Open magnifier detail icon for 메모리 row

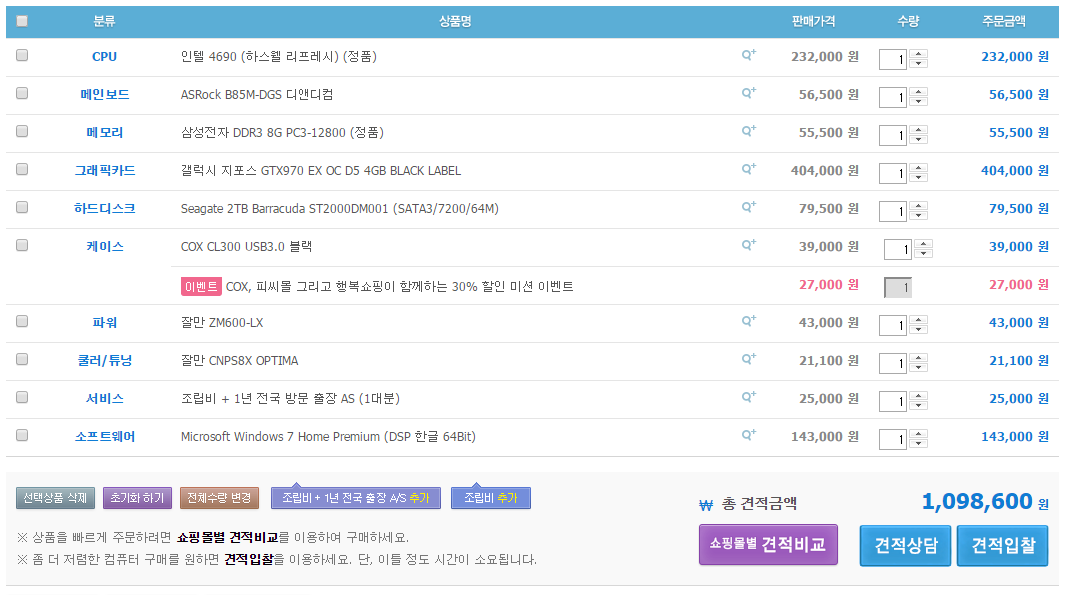[749, 131]
